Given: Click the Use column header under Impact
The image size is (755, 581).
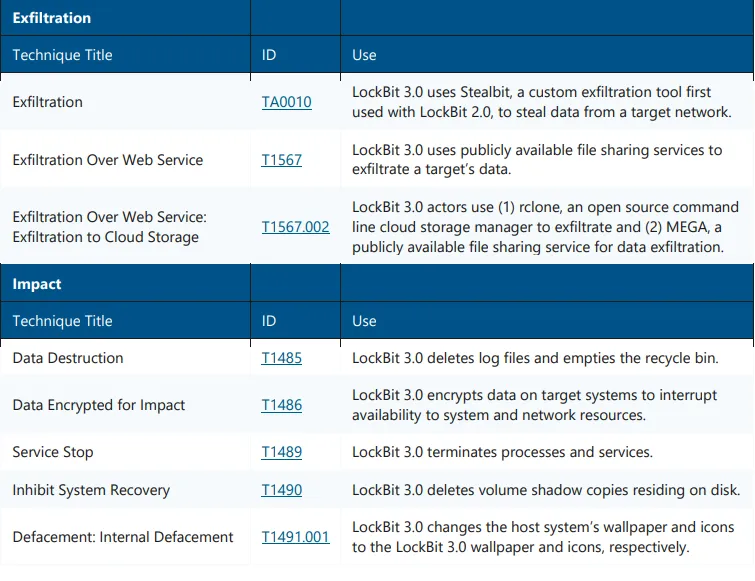Looking at the screenshot, I should click(364, 321).
